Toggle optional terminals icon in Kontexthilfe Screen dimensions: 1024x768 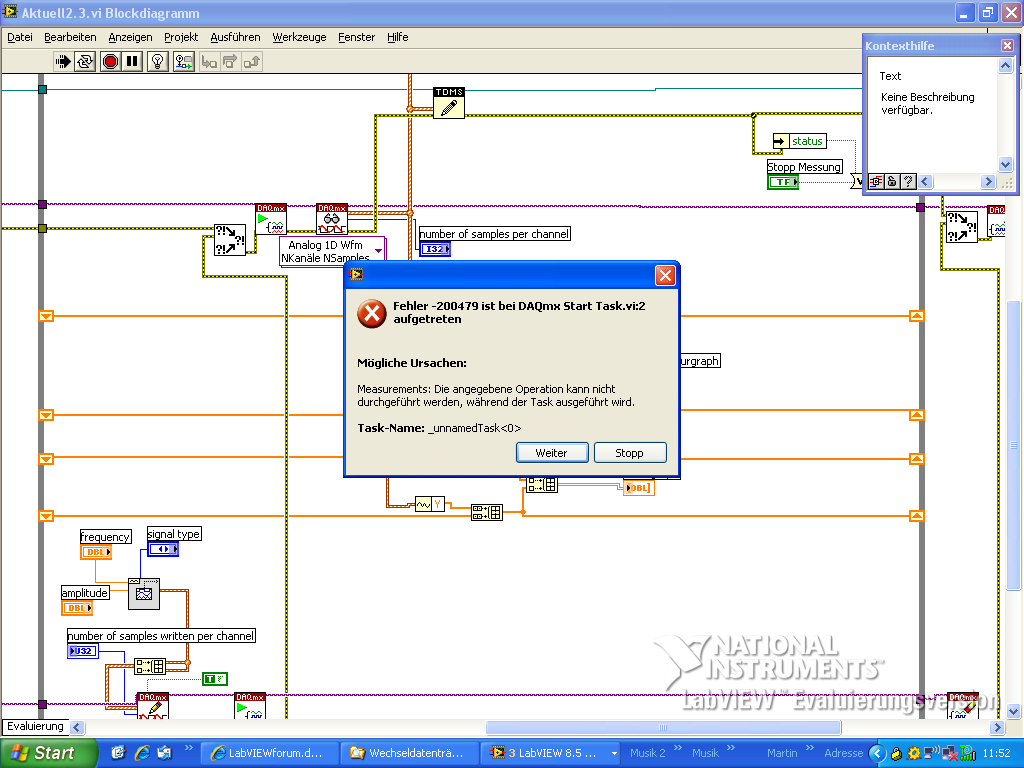pyautogui.click(x=876, y=182)
